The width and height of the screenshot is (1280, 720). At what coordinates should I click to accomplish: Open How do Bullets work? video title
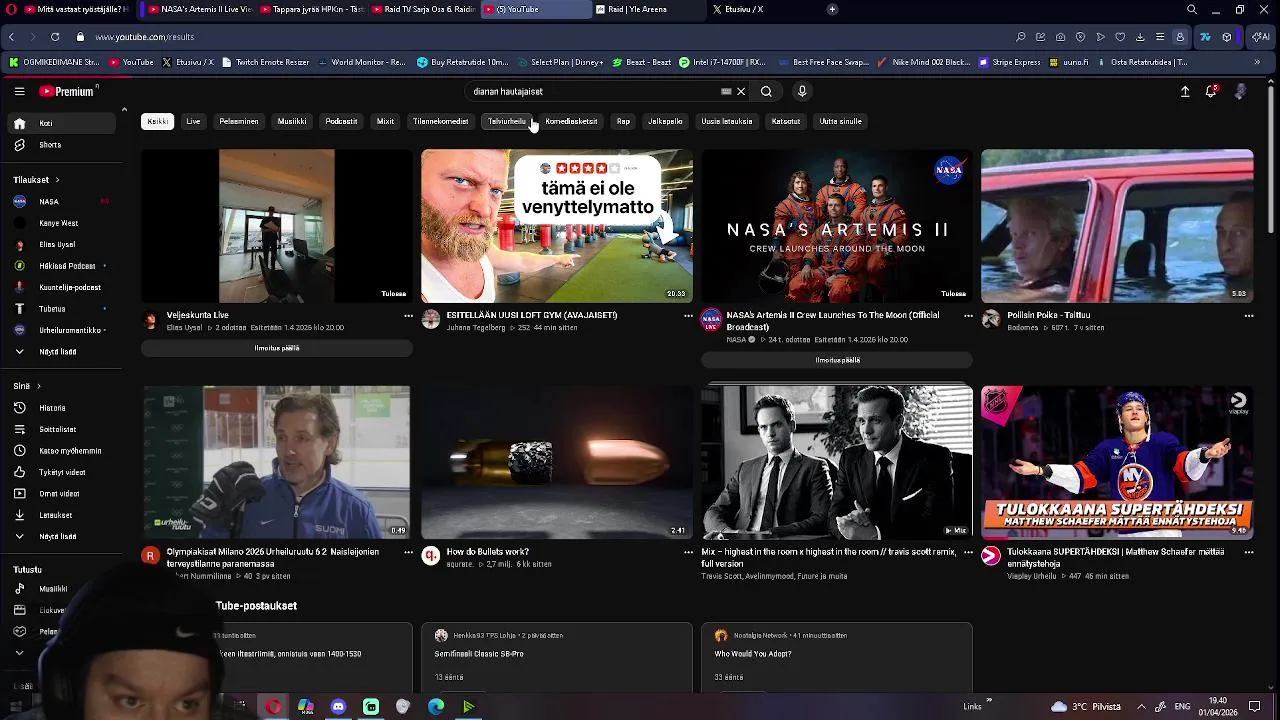tap(488, 552)
